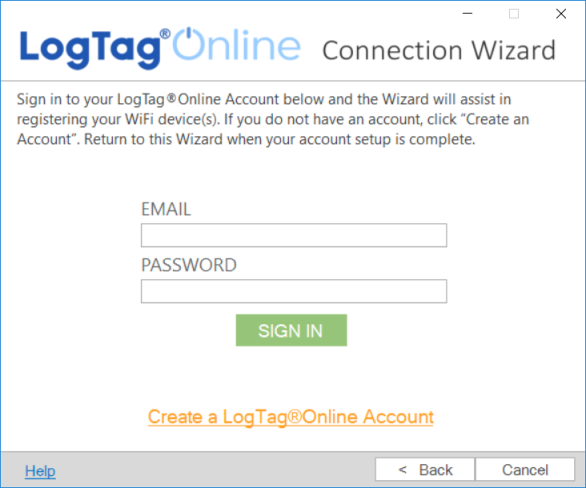Click the PASSWORD field label
586x488 pixels.
point(189,265)
